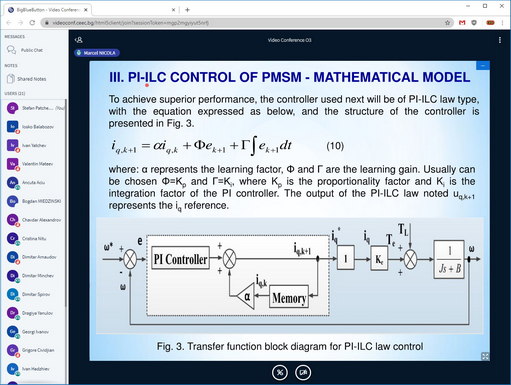Screen dimensions: 511x385
Task: Click the Marcel NICOLA talking indicator
Action: point(97,53)
